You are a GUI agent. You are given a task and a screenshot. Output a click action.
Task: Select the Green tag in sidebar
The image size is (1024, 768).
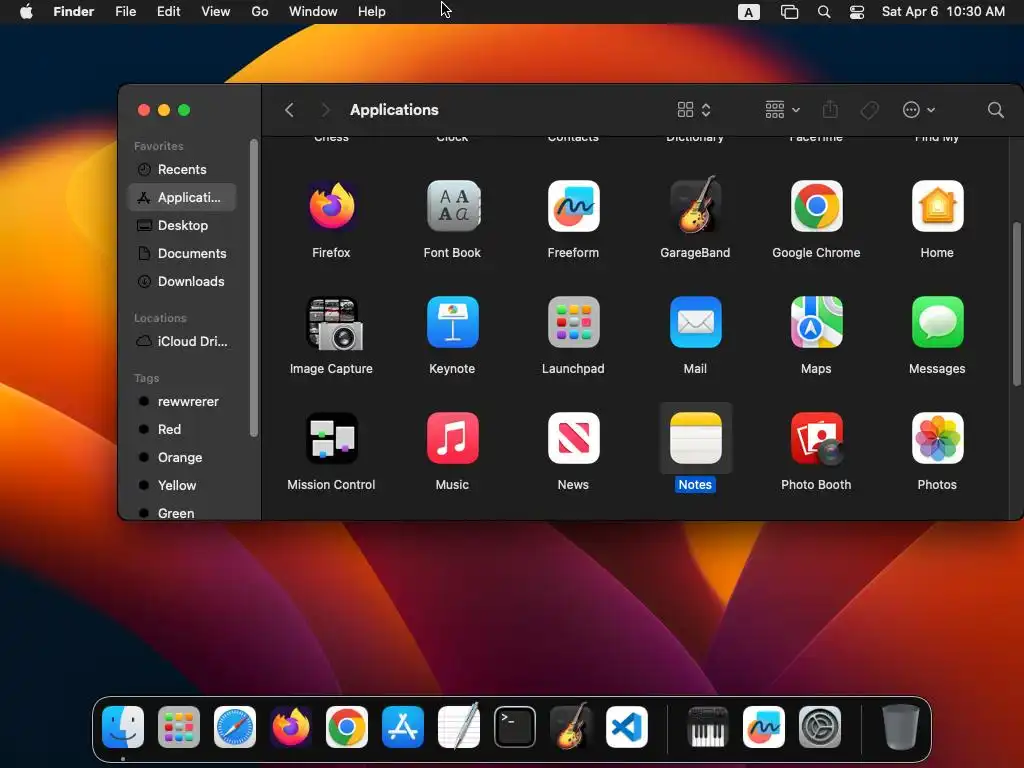pos(182,513)
